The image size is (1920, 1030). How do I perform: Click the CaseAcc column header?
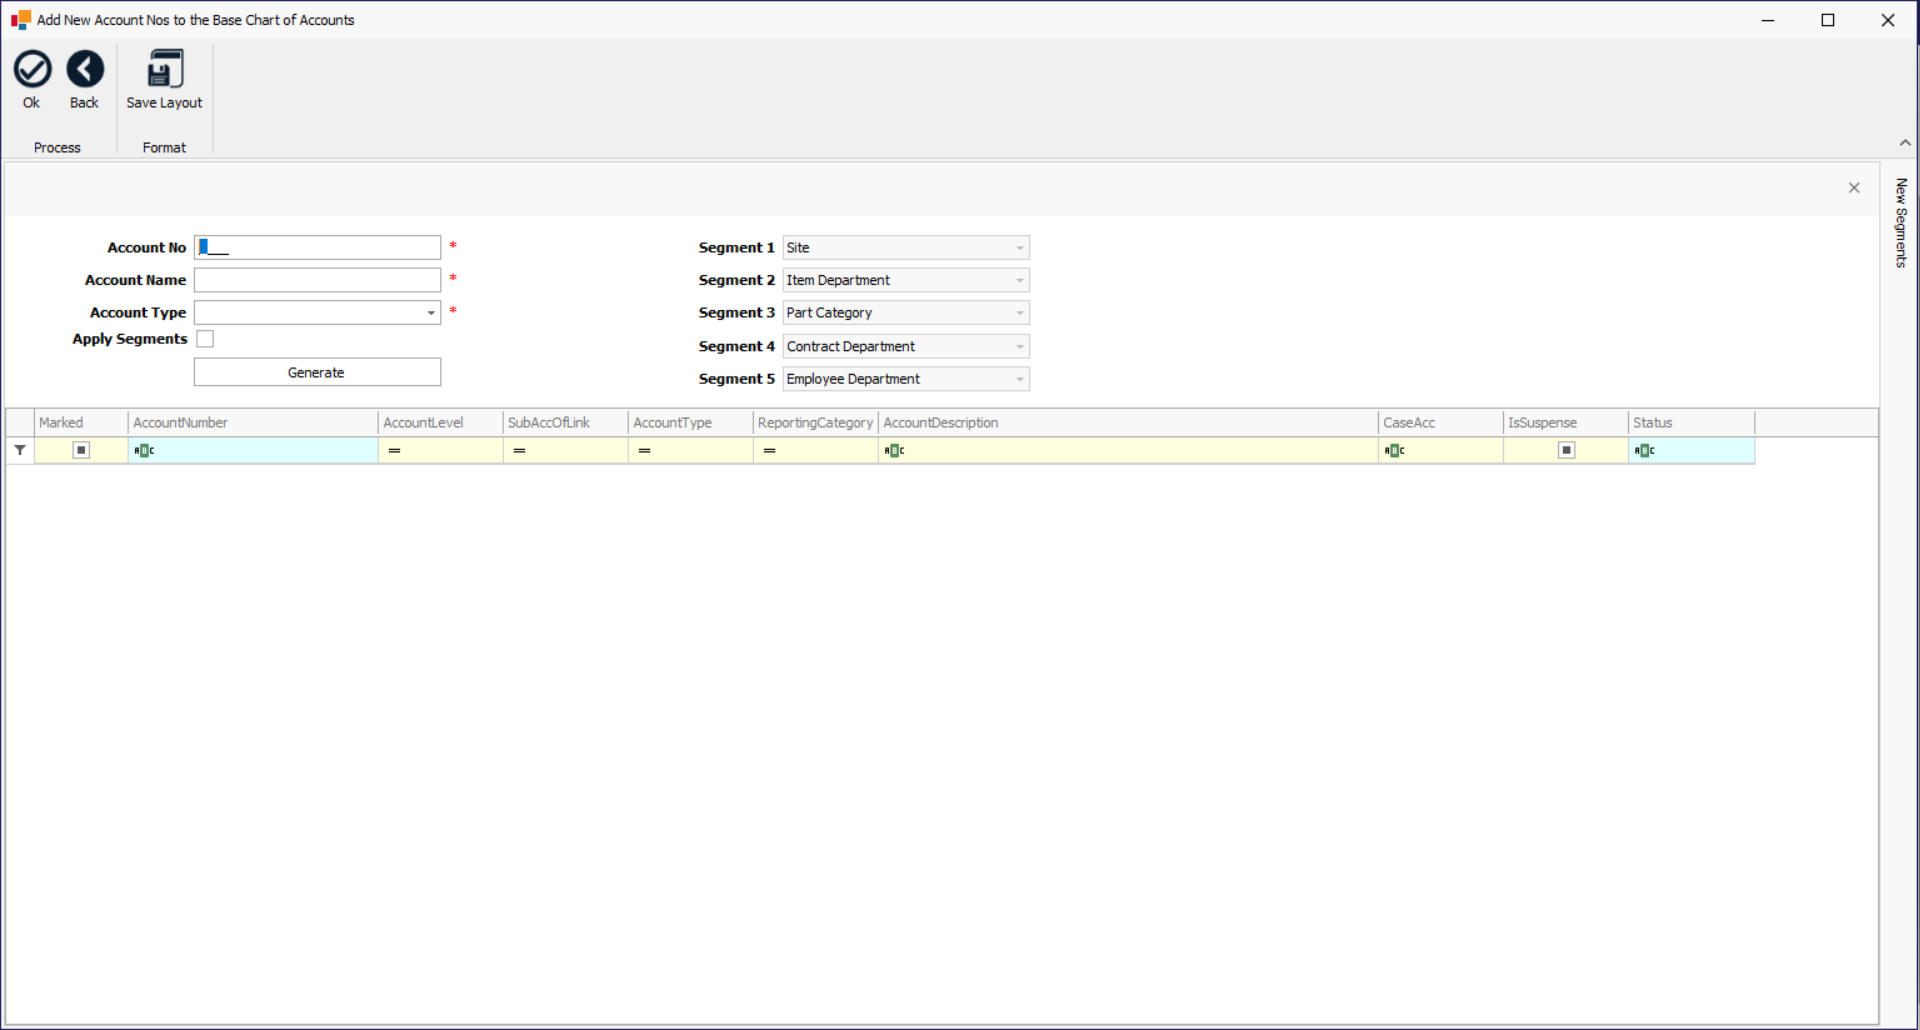pos(1441,423)
